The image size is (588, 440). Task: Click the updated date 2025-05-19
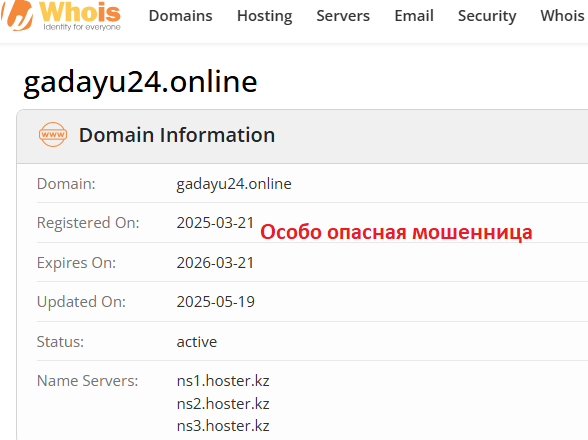[216, 302]
